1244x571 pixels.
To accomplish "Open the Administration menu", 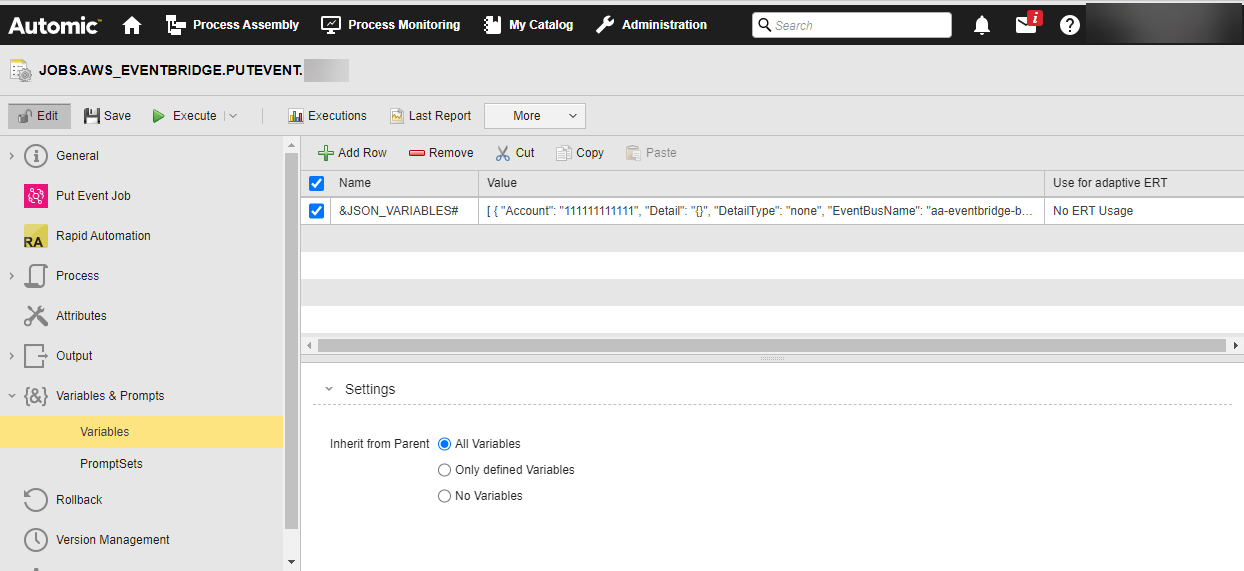I will [x=651, y=25].
